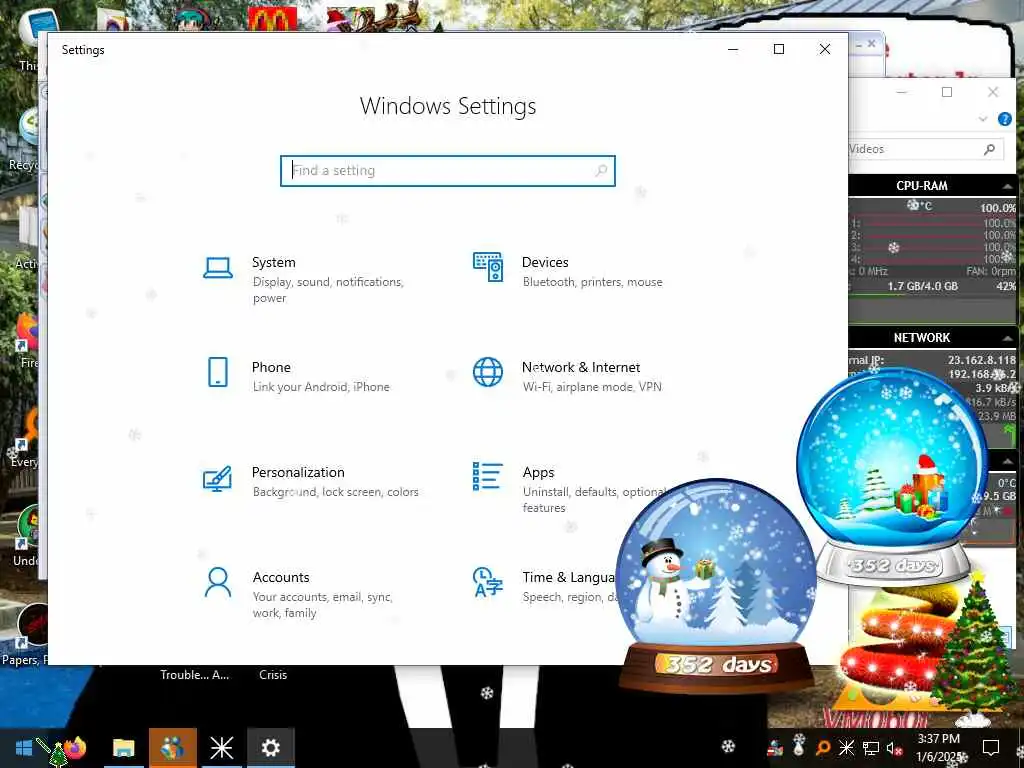1024x768 pixels.
Task: Click the blue help icon in File Explorer
Action: coord(1004,119)
